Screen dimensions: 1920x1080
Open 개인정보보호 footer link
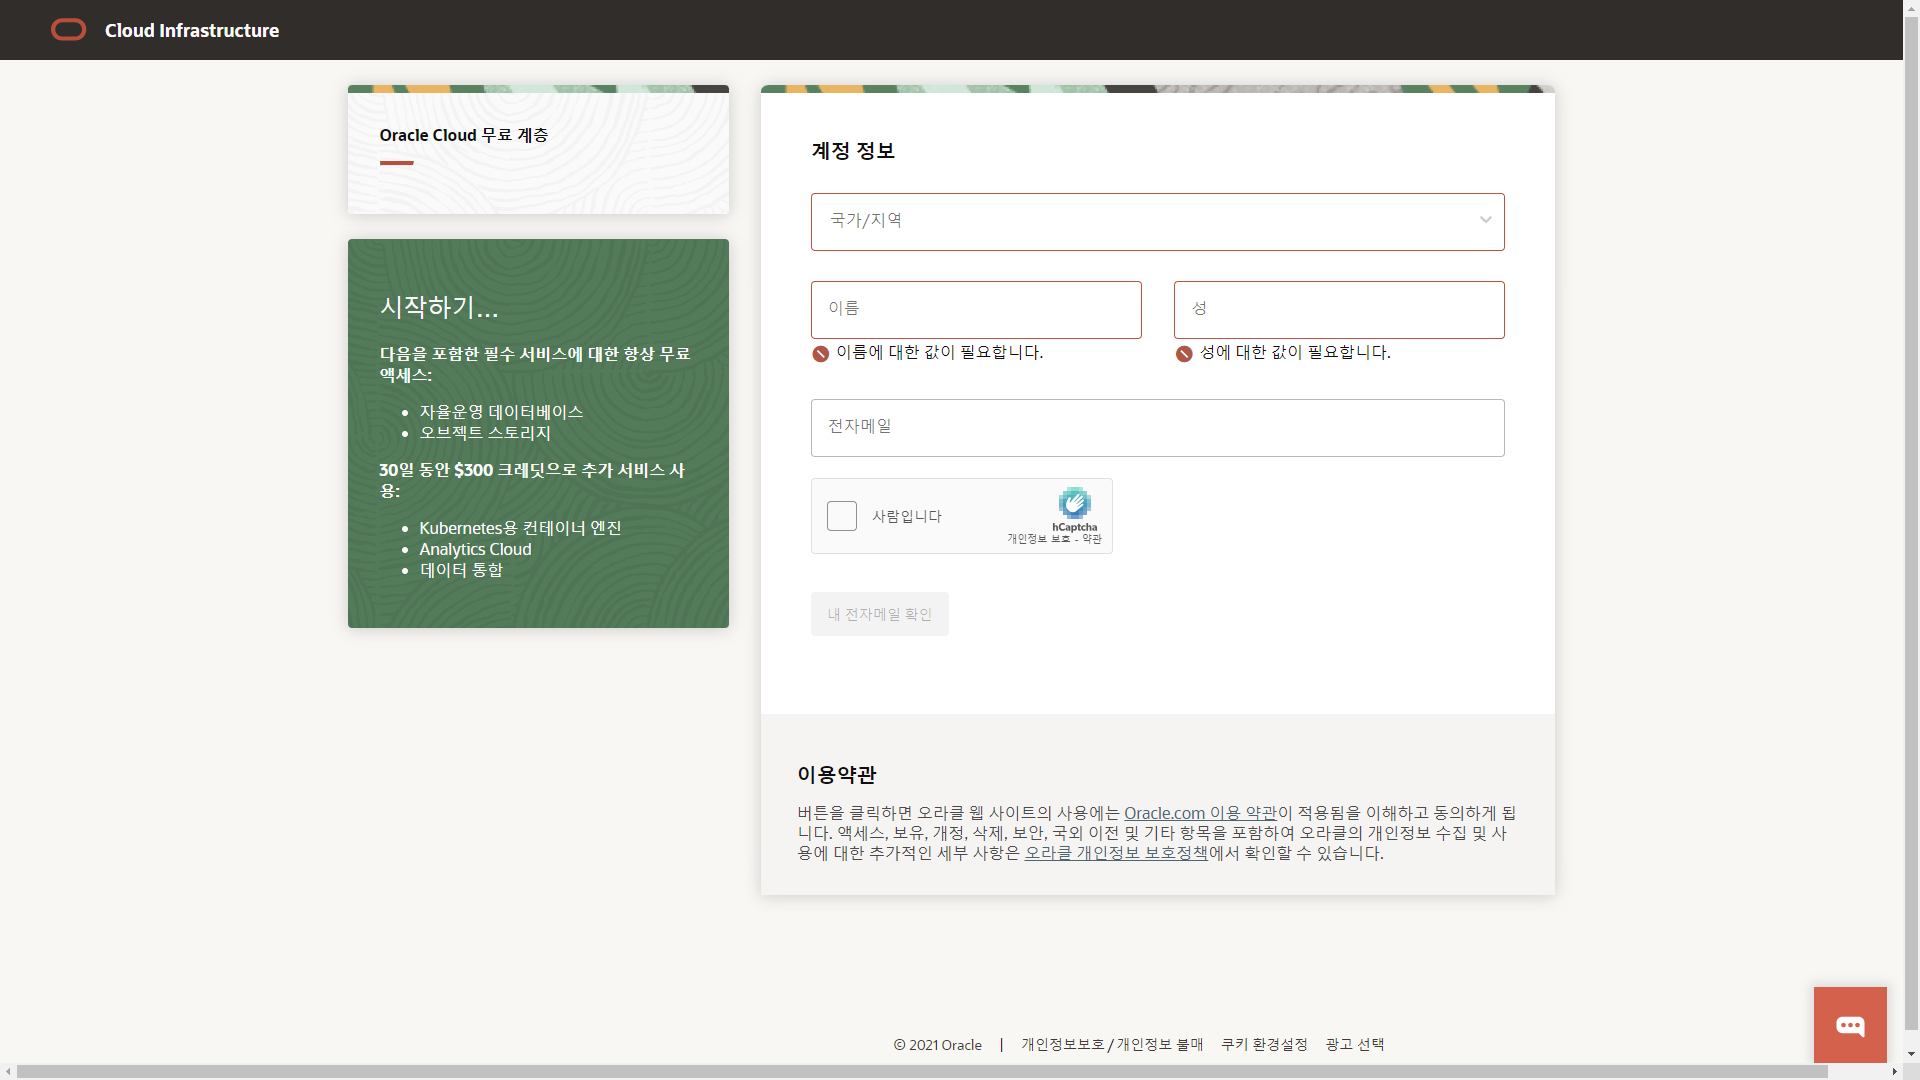pyautogui.click(x=1062, y=1044)
